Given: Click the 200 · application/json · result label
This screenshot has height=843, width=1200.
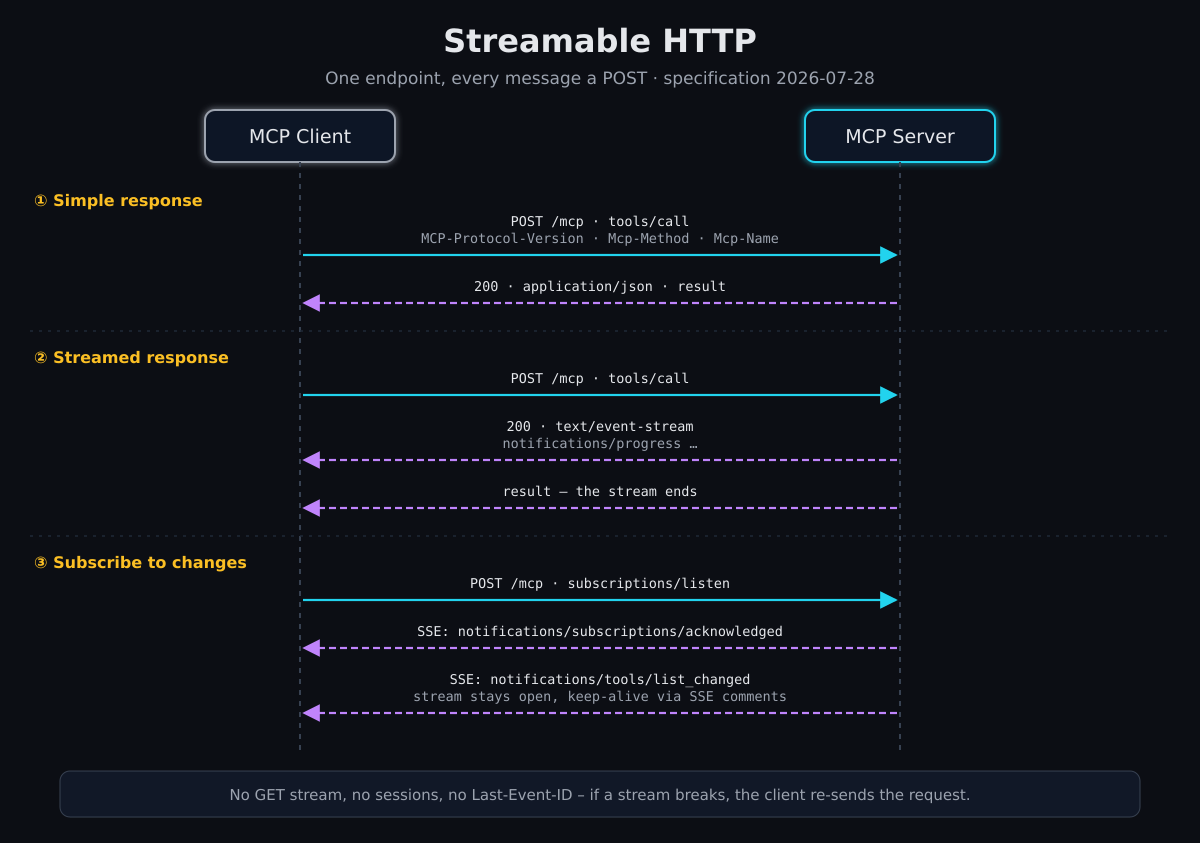Looking at the screenshot, I should coord(600,287).
